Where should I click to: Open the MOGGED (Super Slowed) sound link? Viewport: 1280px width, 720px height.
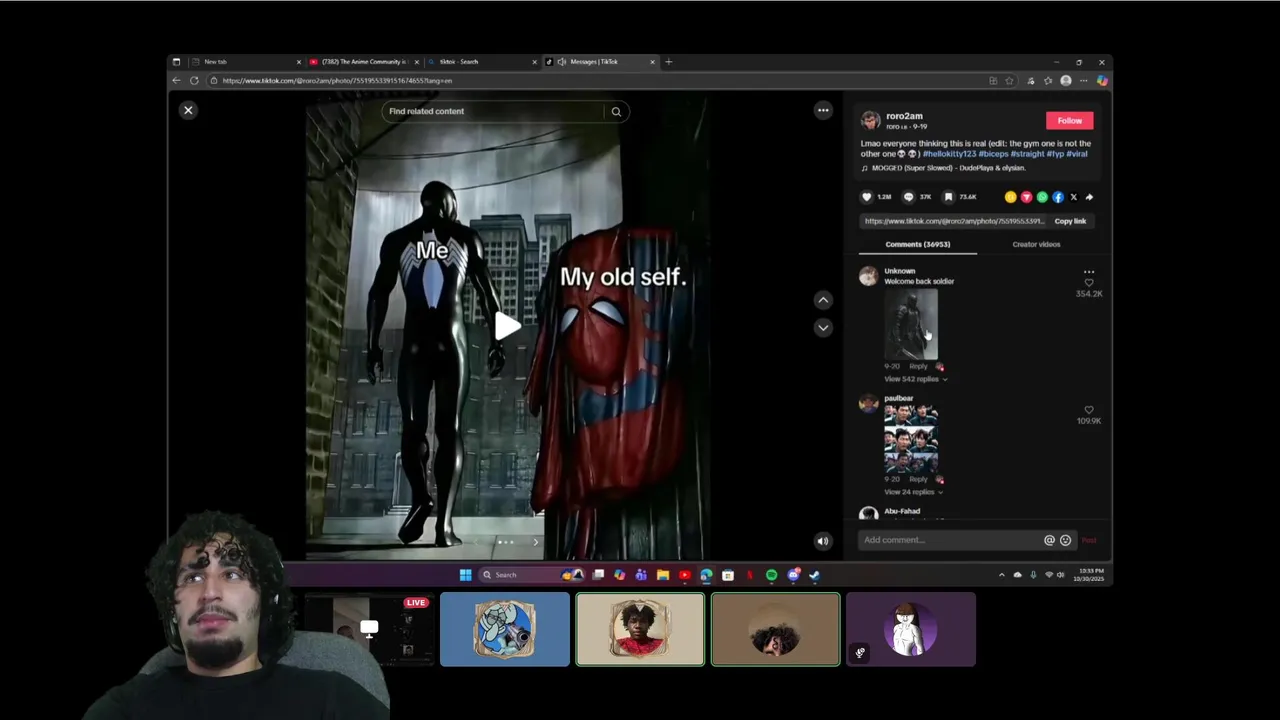pyautogui.click(x=949, y=168)
